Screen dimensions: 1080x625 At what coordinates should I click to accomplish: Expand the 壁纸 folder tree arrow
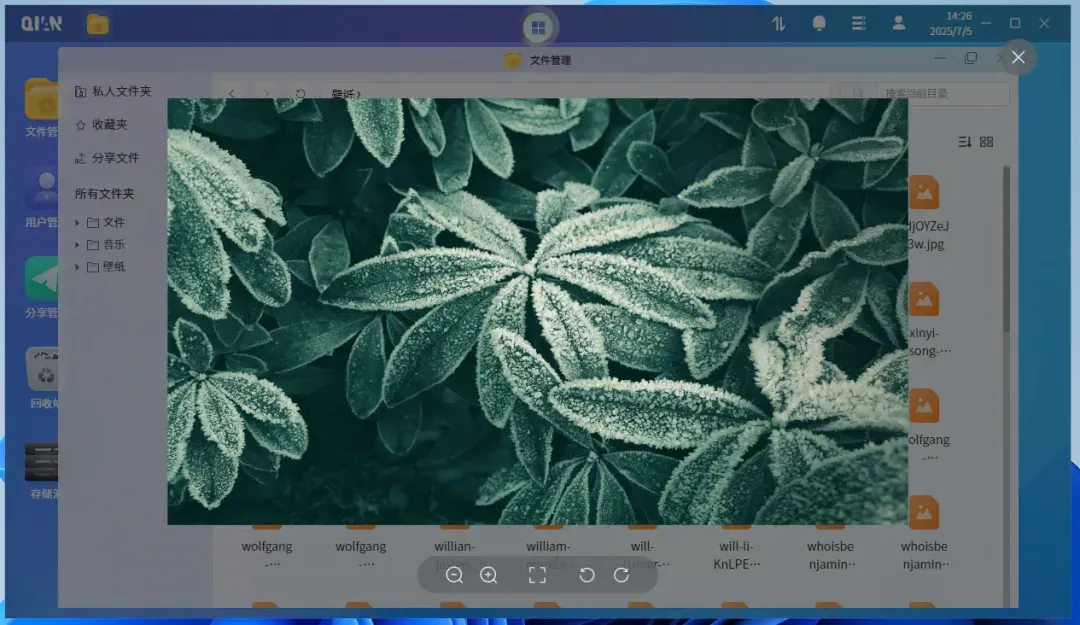point(77,267)
